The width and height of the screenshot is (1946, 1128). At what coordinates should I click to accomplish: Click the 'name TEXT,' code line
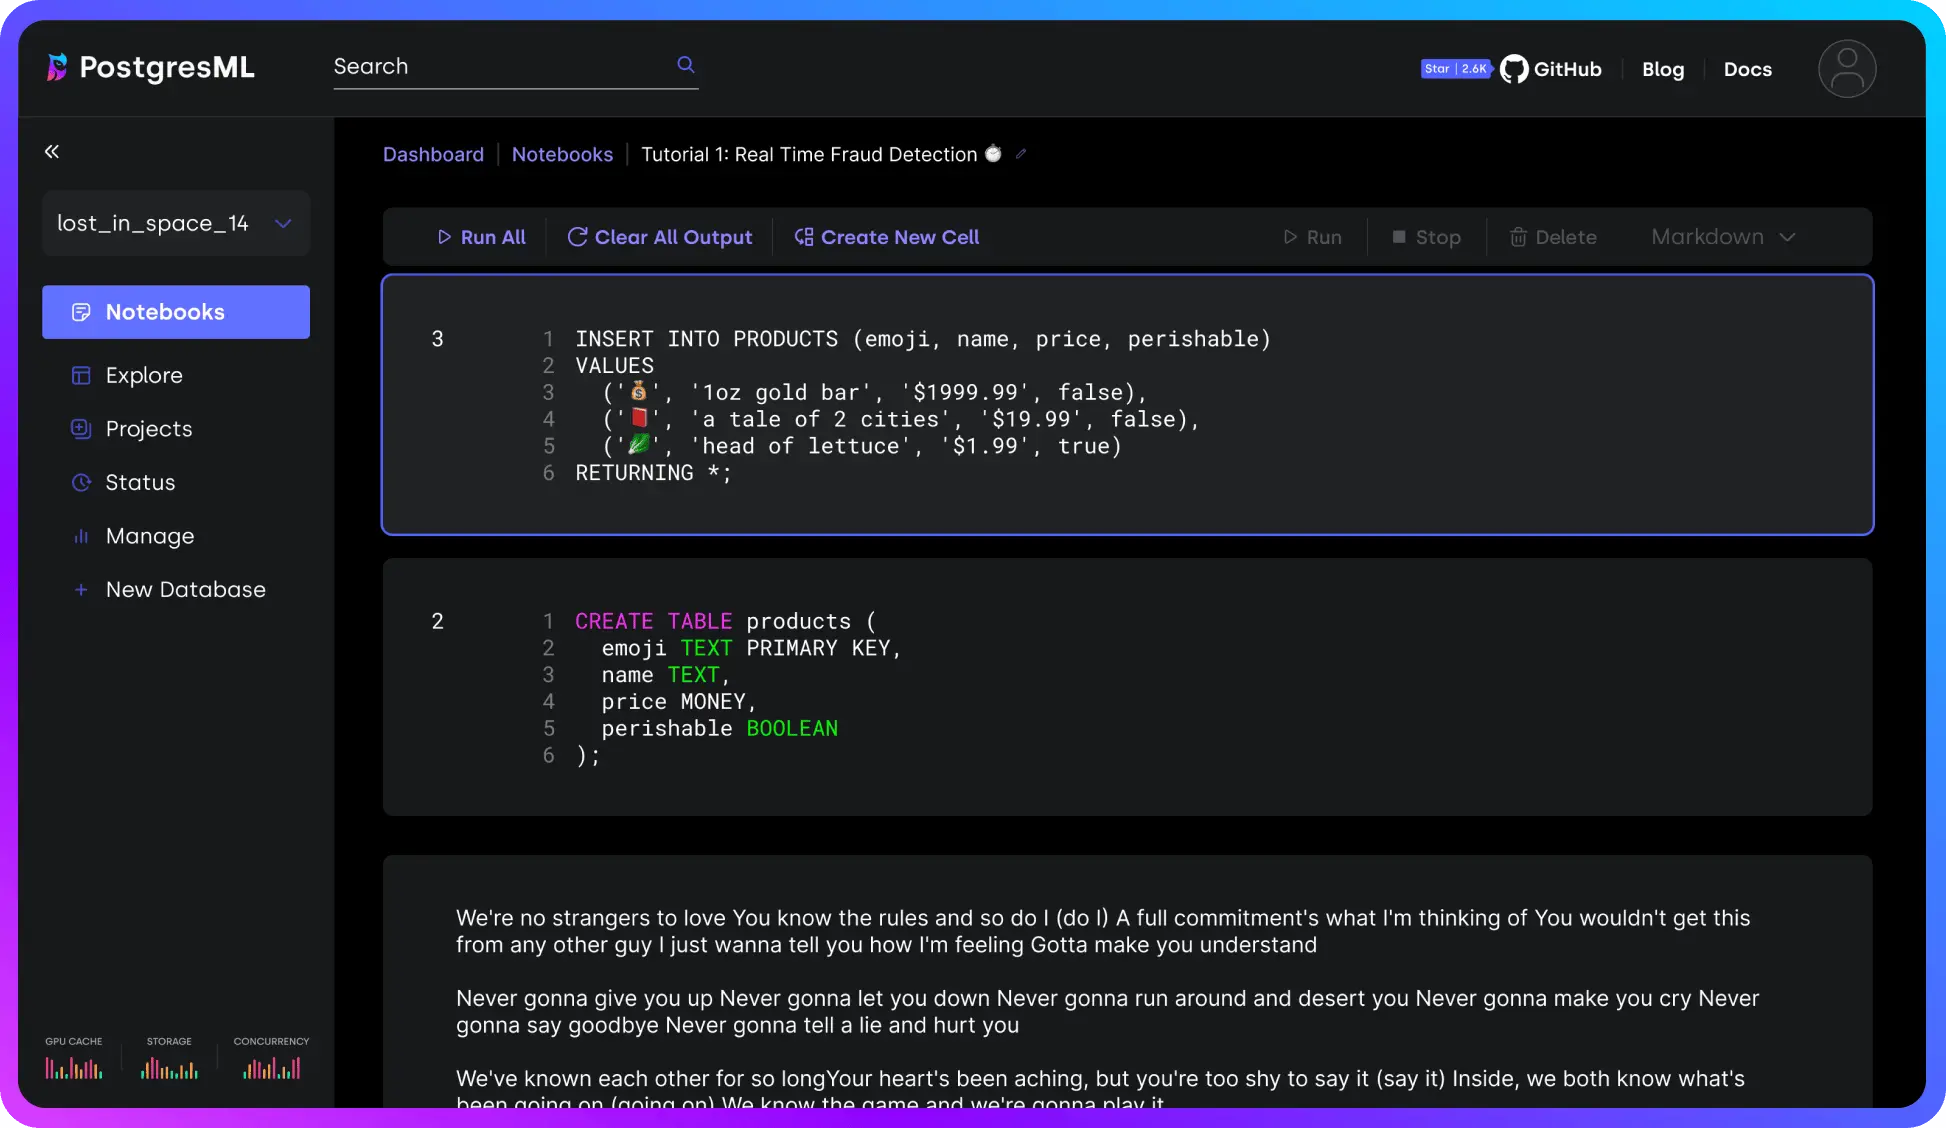tap(666, 675)
